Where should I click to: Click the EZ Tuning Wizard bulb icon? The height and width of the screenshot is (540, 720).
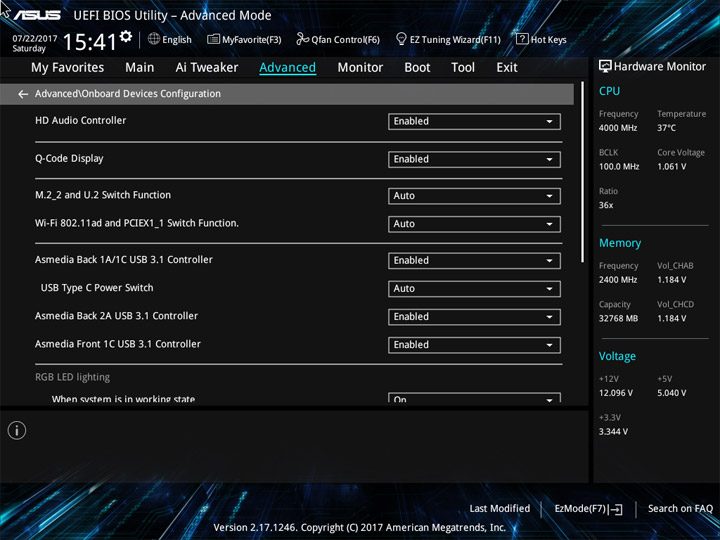[401, 39]
